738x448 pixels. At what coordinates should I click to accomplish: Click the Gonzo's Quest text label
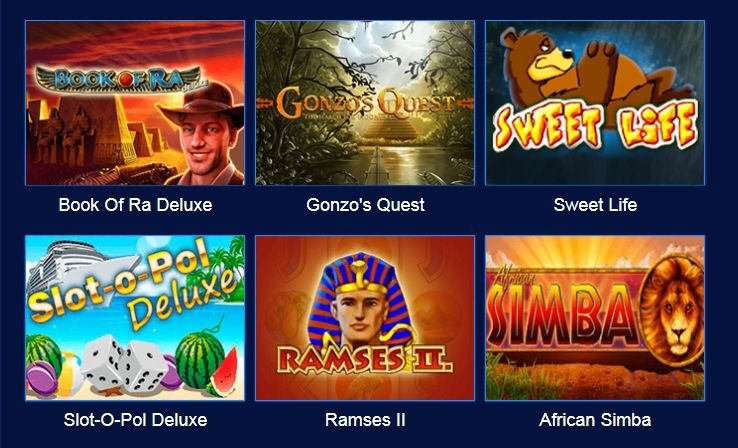(365, 205)
